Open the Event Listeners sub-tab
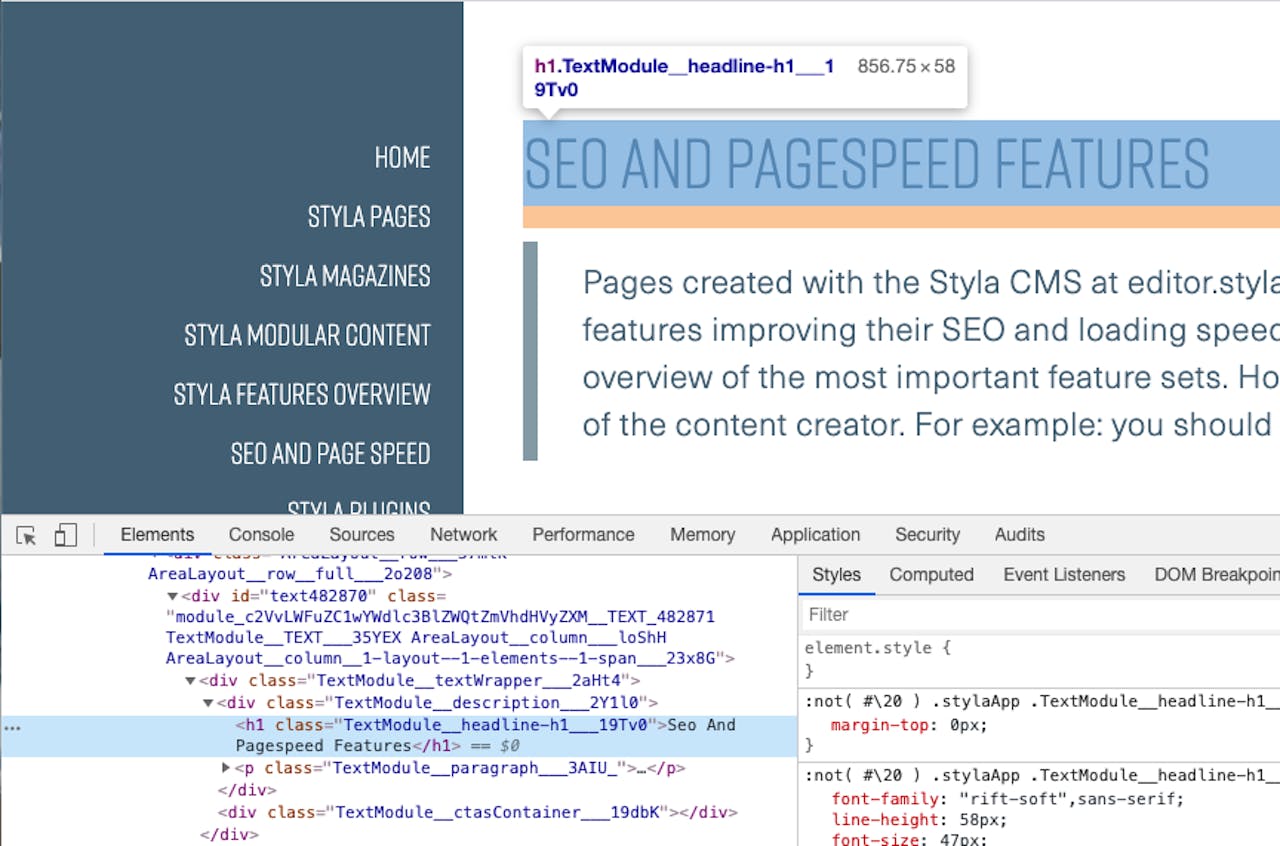Viewport: 1280px width, 846px height. pyautogui.click(x=1064, y=575)
